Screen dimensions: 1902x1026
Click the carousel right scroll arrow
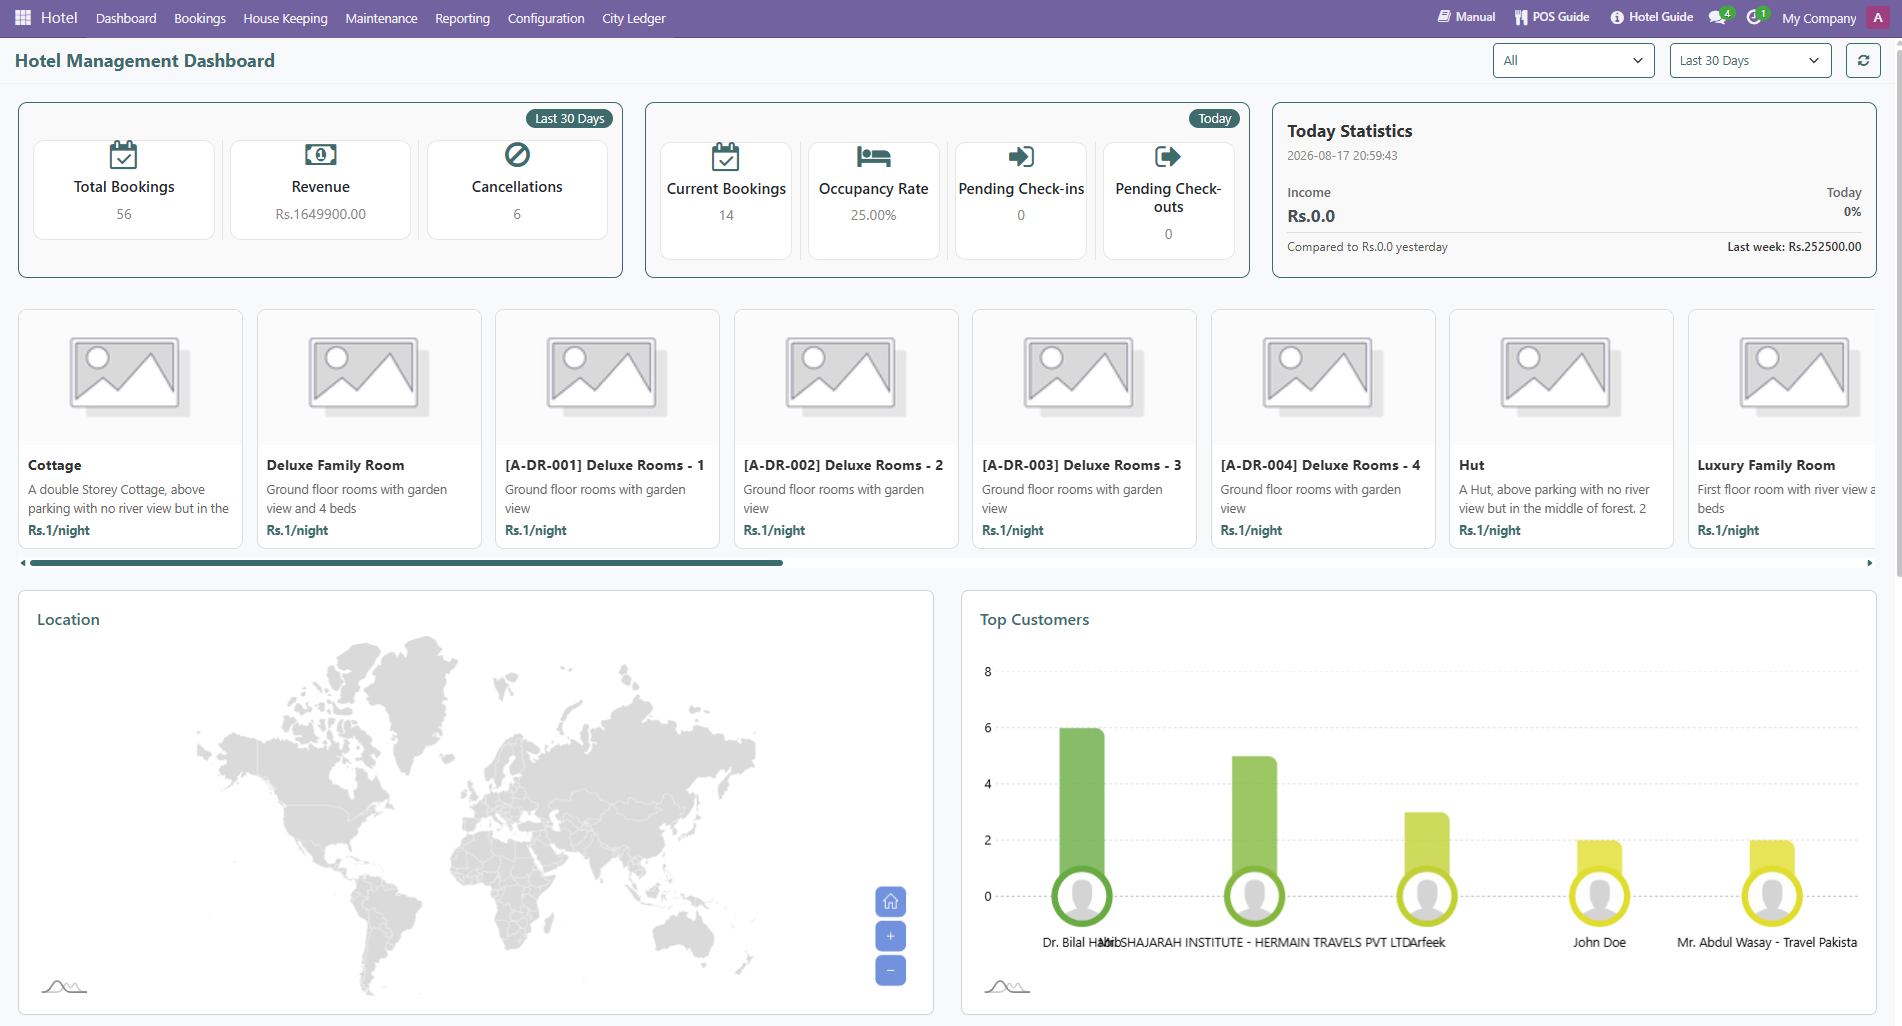tap(1869, 563)
